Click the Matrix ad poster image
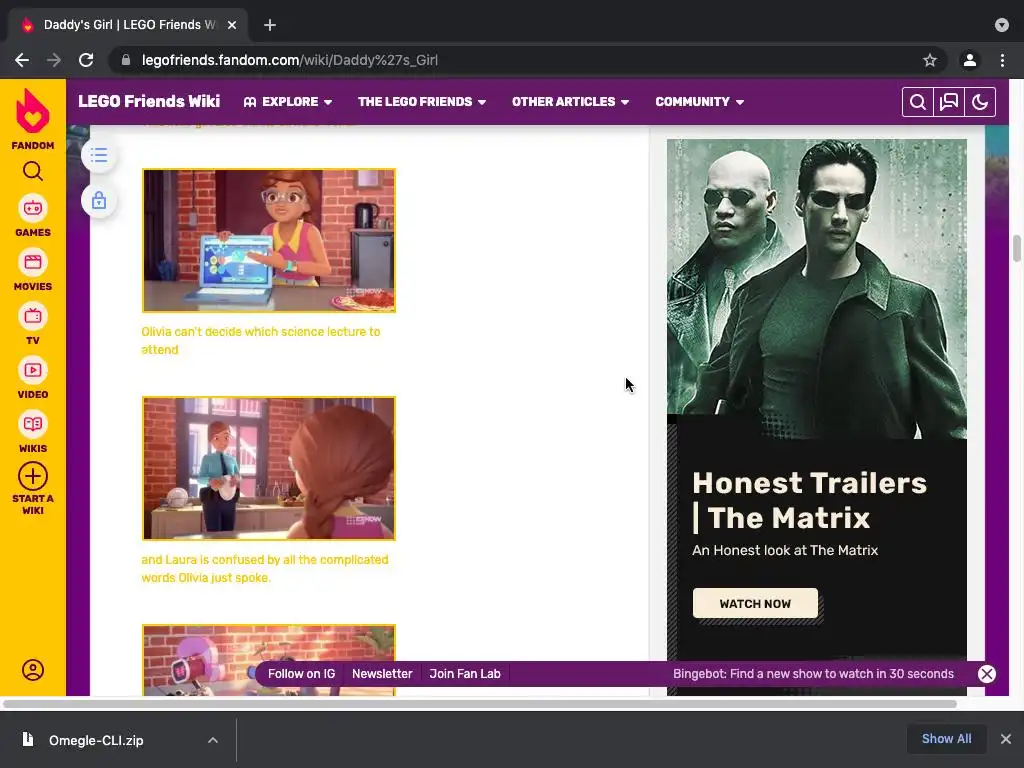 [x=816, y=289]
